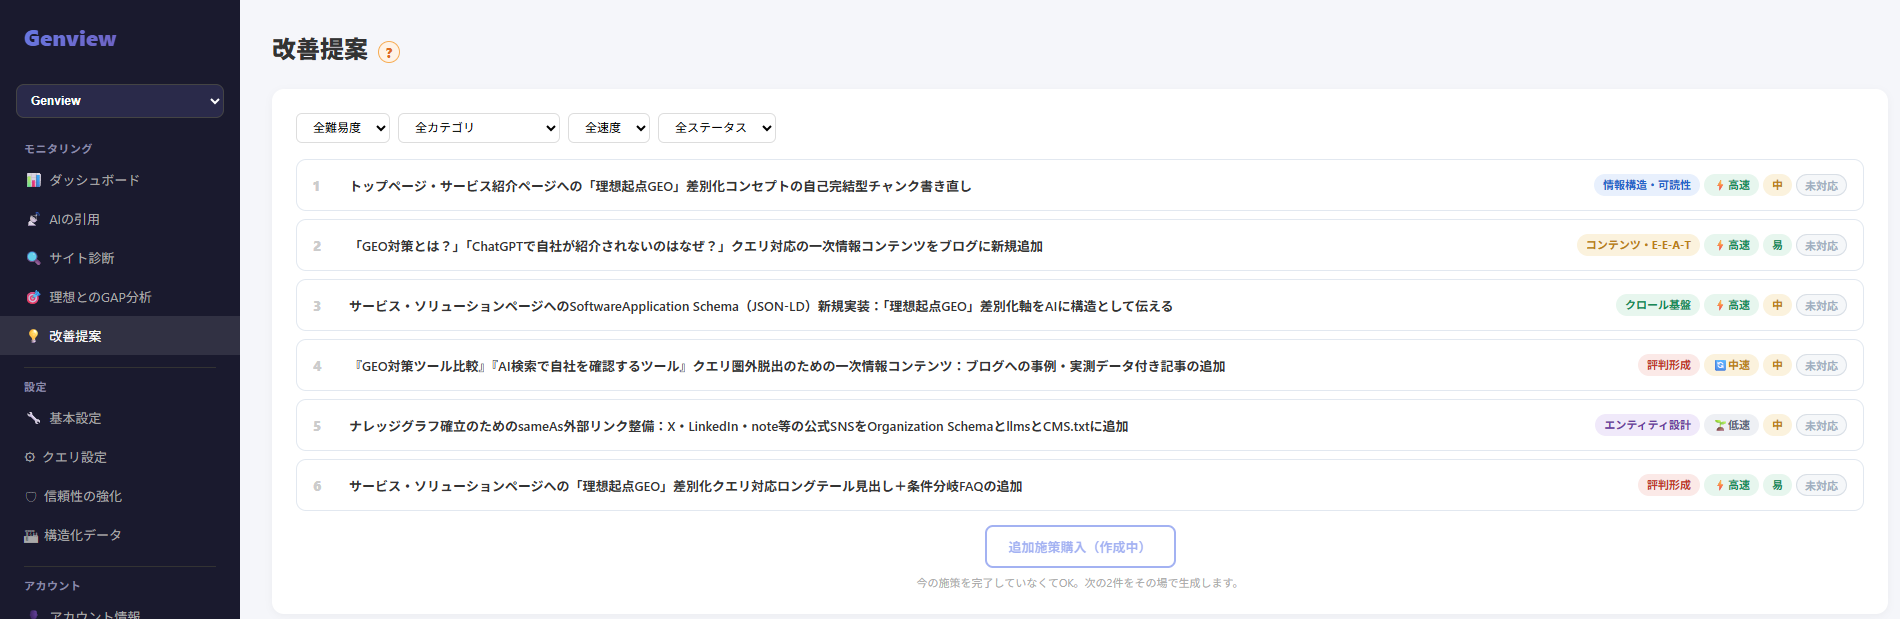This screenshot has width=1900, height=619.
Task: Click the Genview logo
Action: [70, 38]
